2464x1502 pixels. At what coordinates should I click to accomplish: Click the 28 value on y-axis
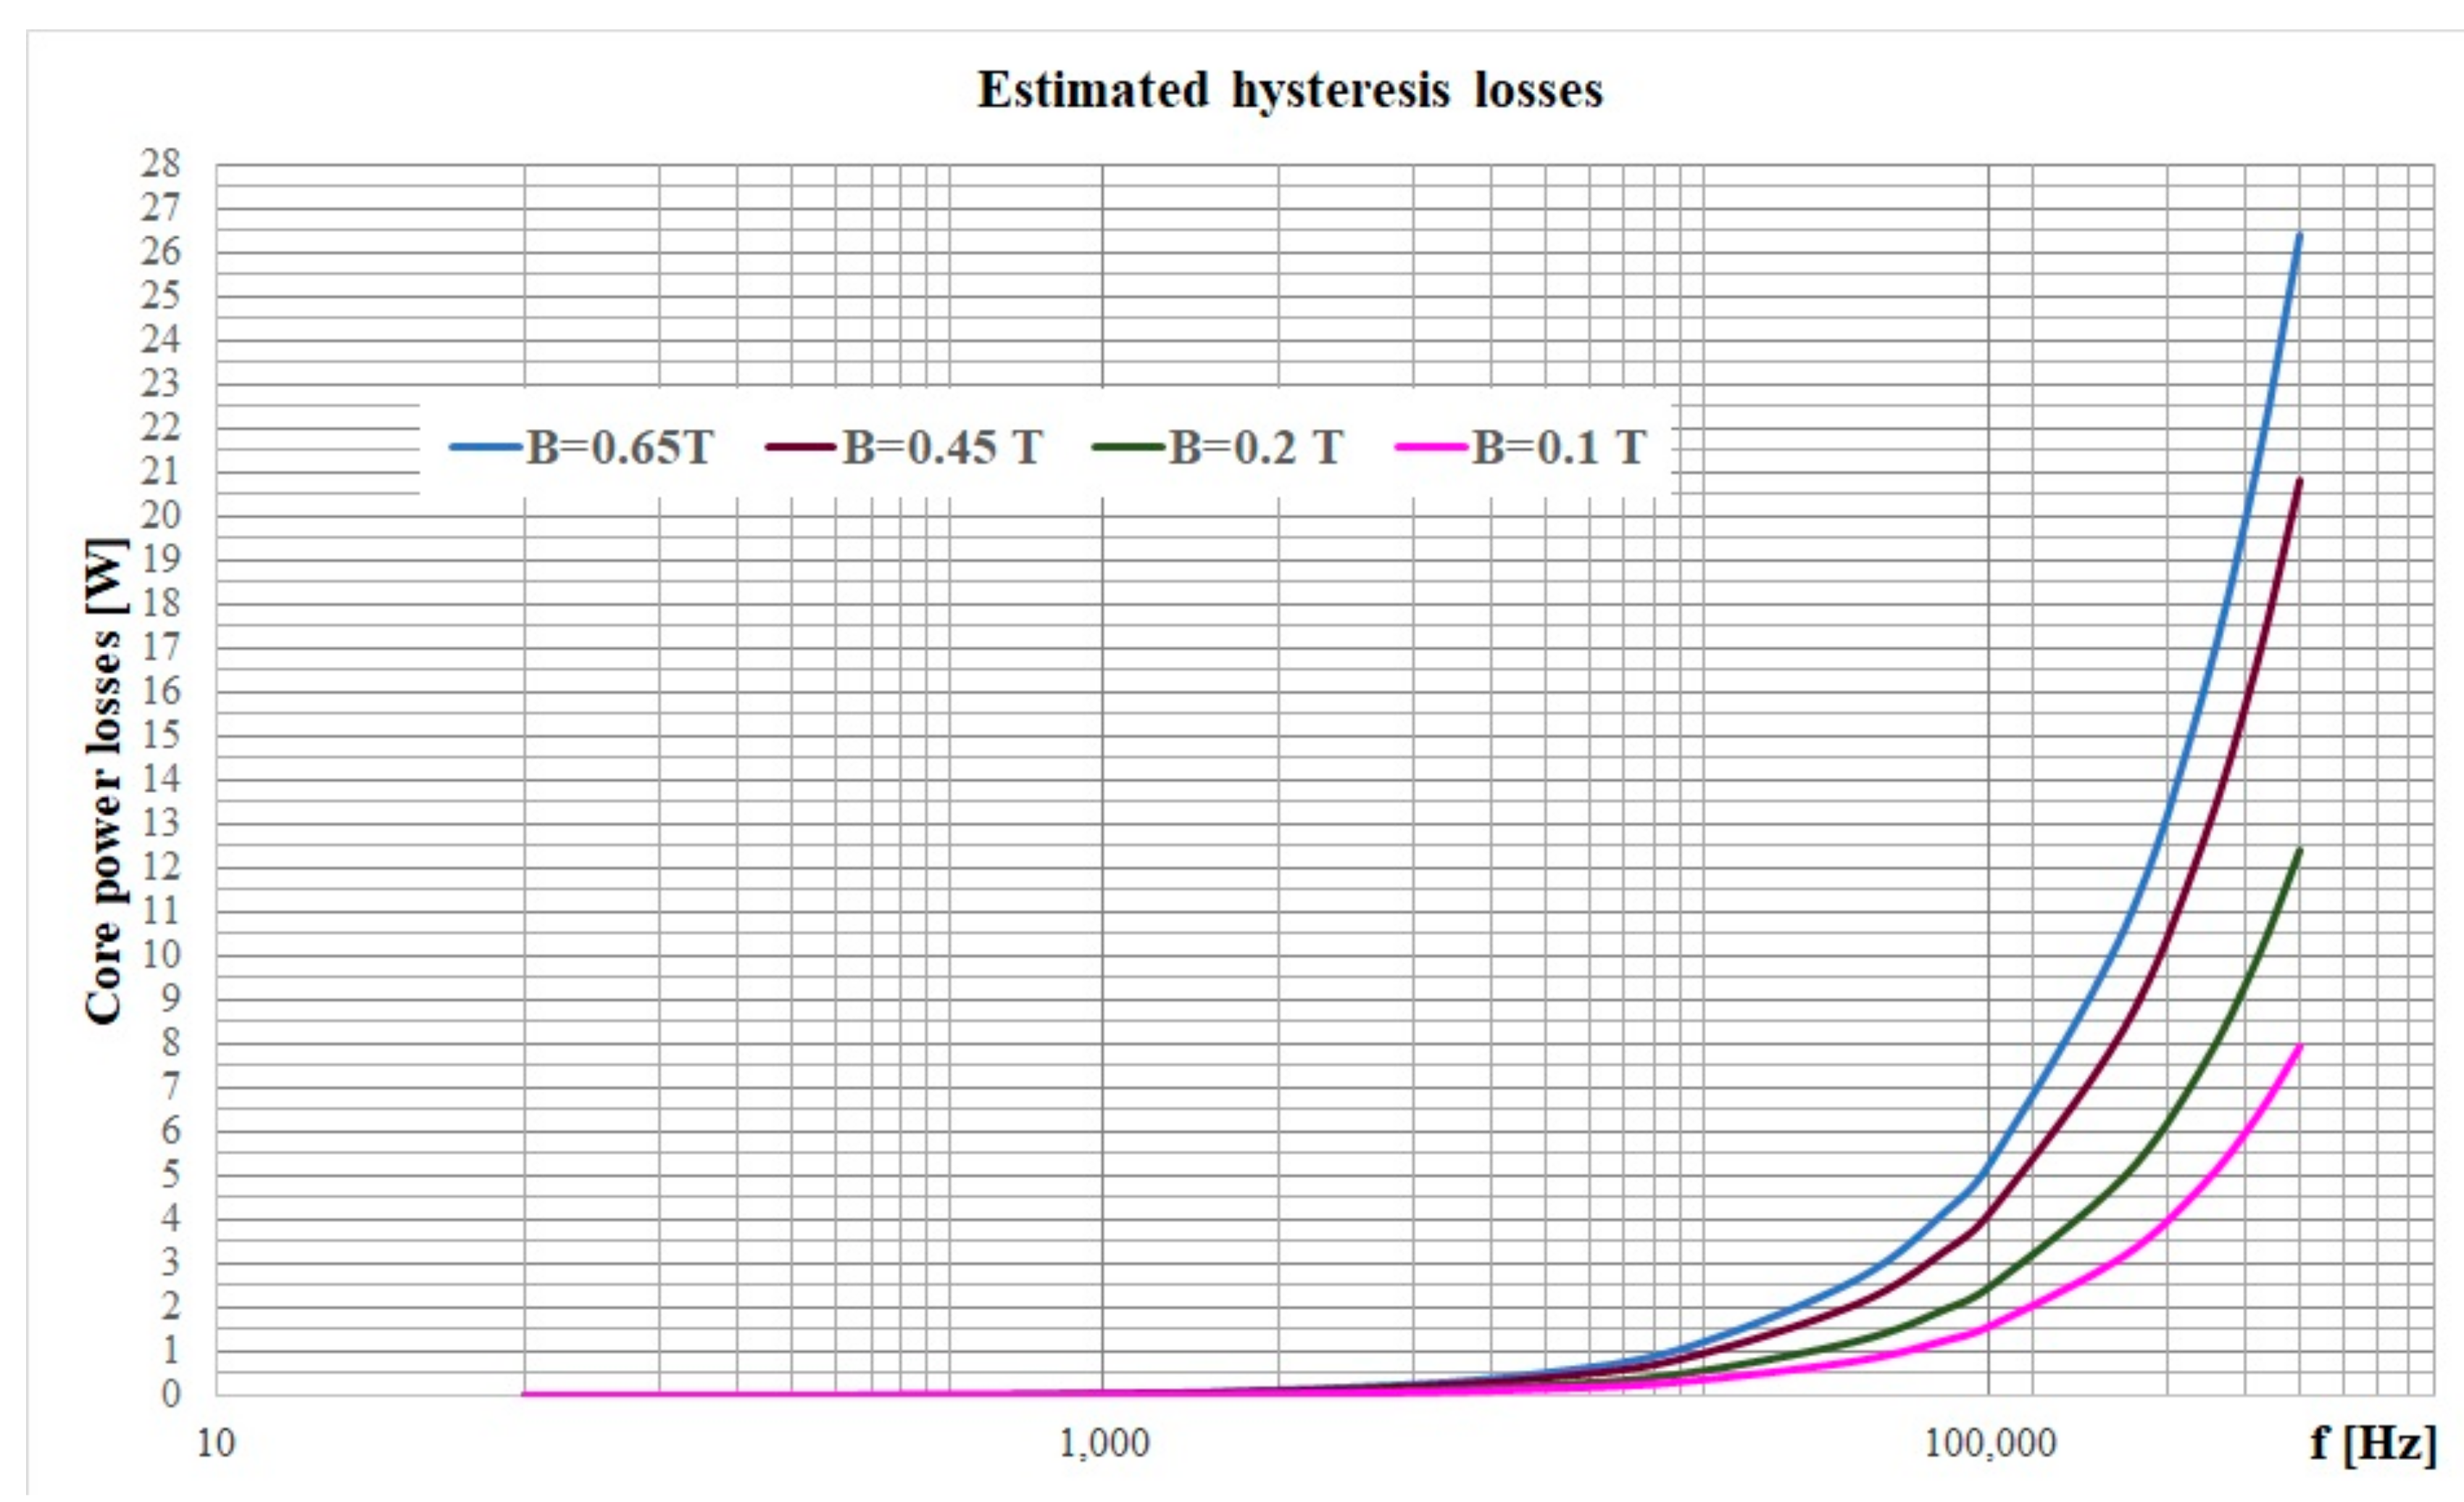click(161, 164)
